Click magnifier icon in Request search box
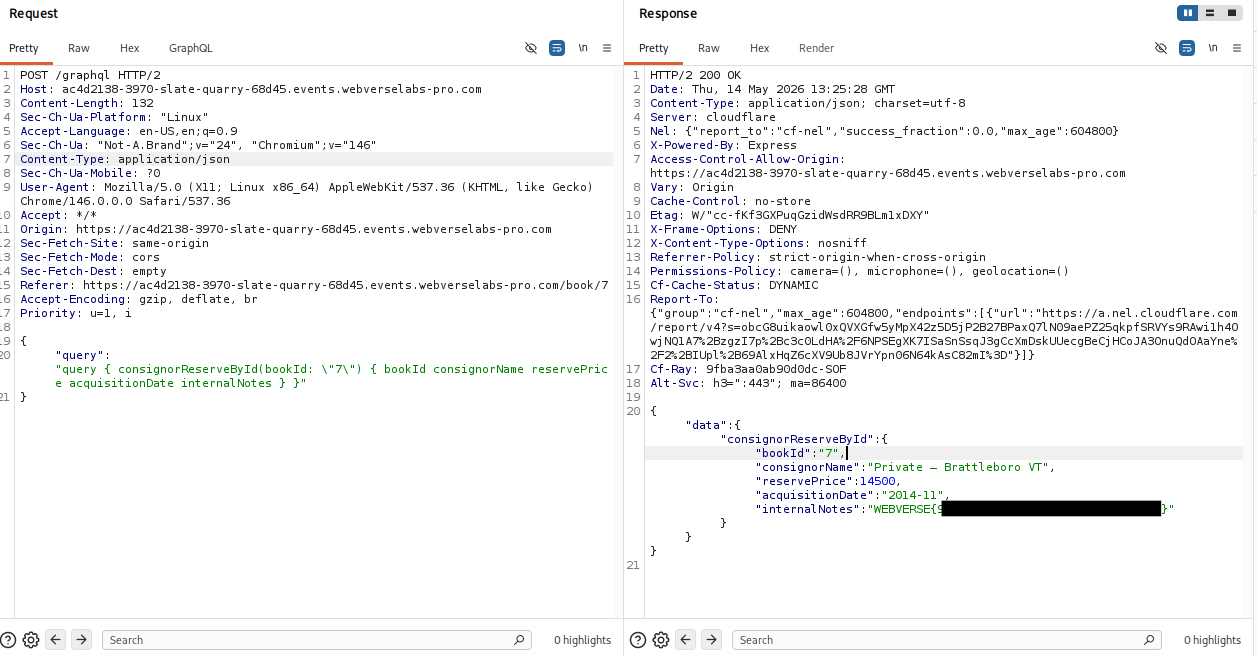The image size is (1257, 656). 519,640
